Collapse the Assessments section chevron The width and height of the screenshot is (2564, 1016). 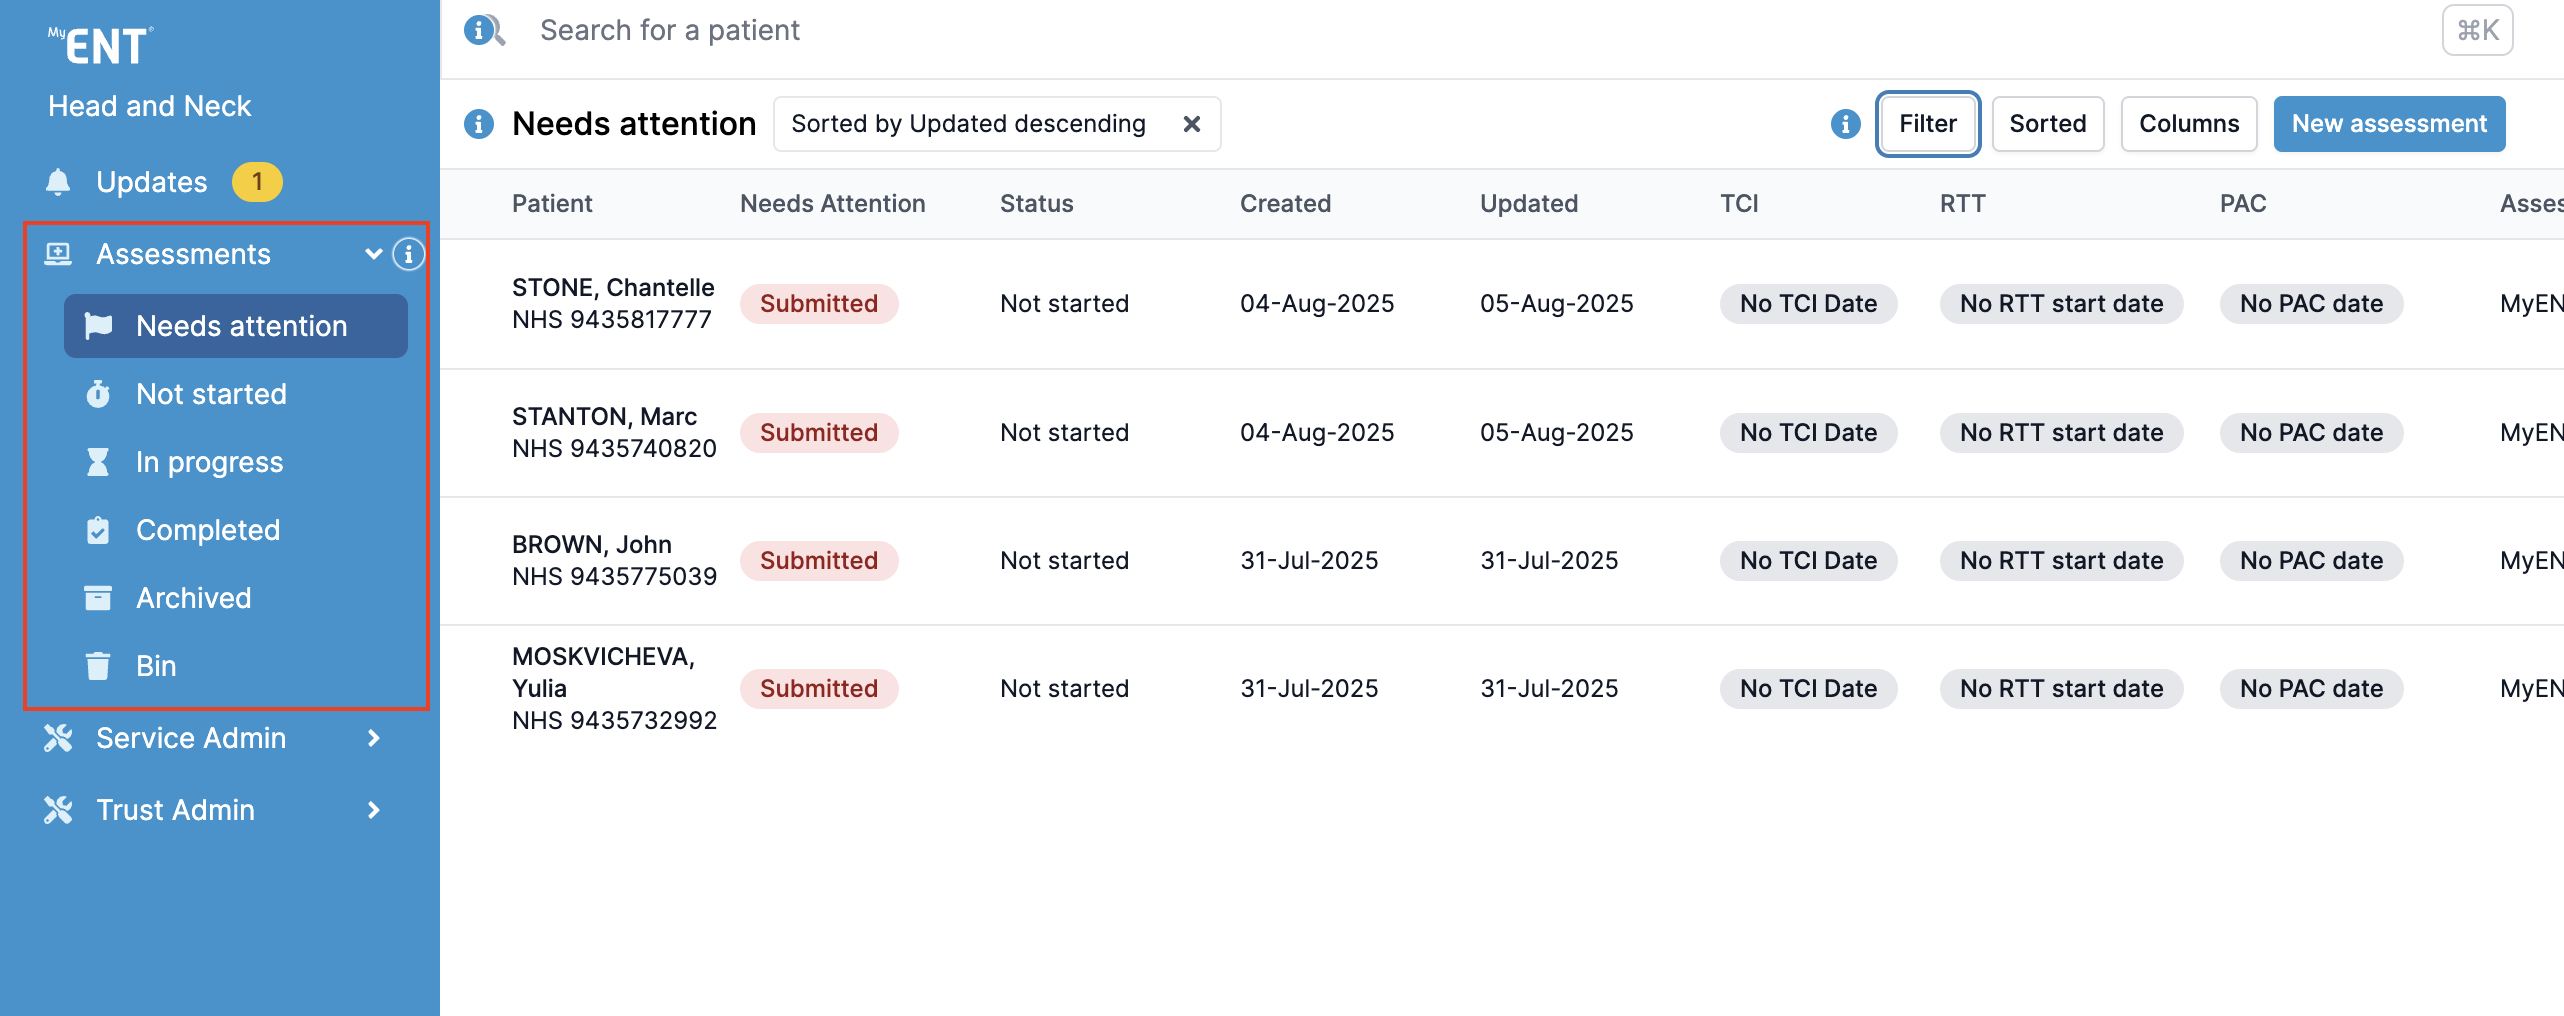(x=374, y=254)
